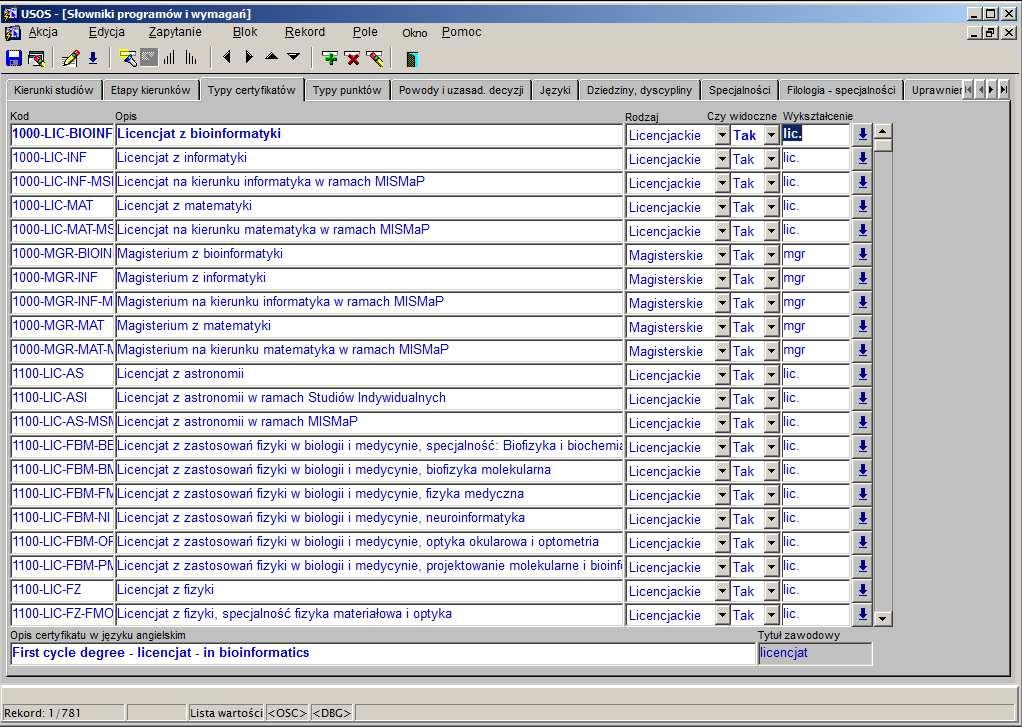The image size is (1022, 727).
Task: Click the ascending bars sort icon
Action: [x=169, y=58]
